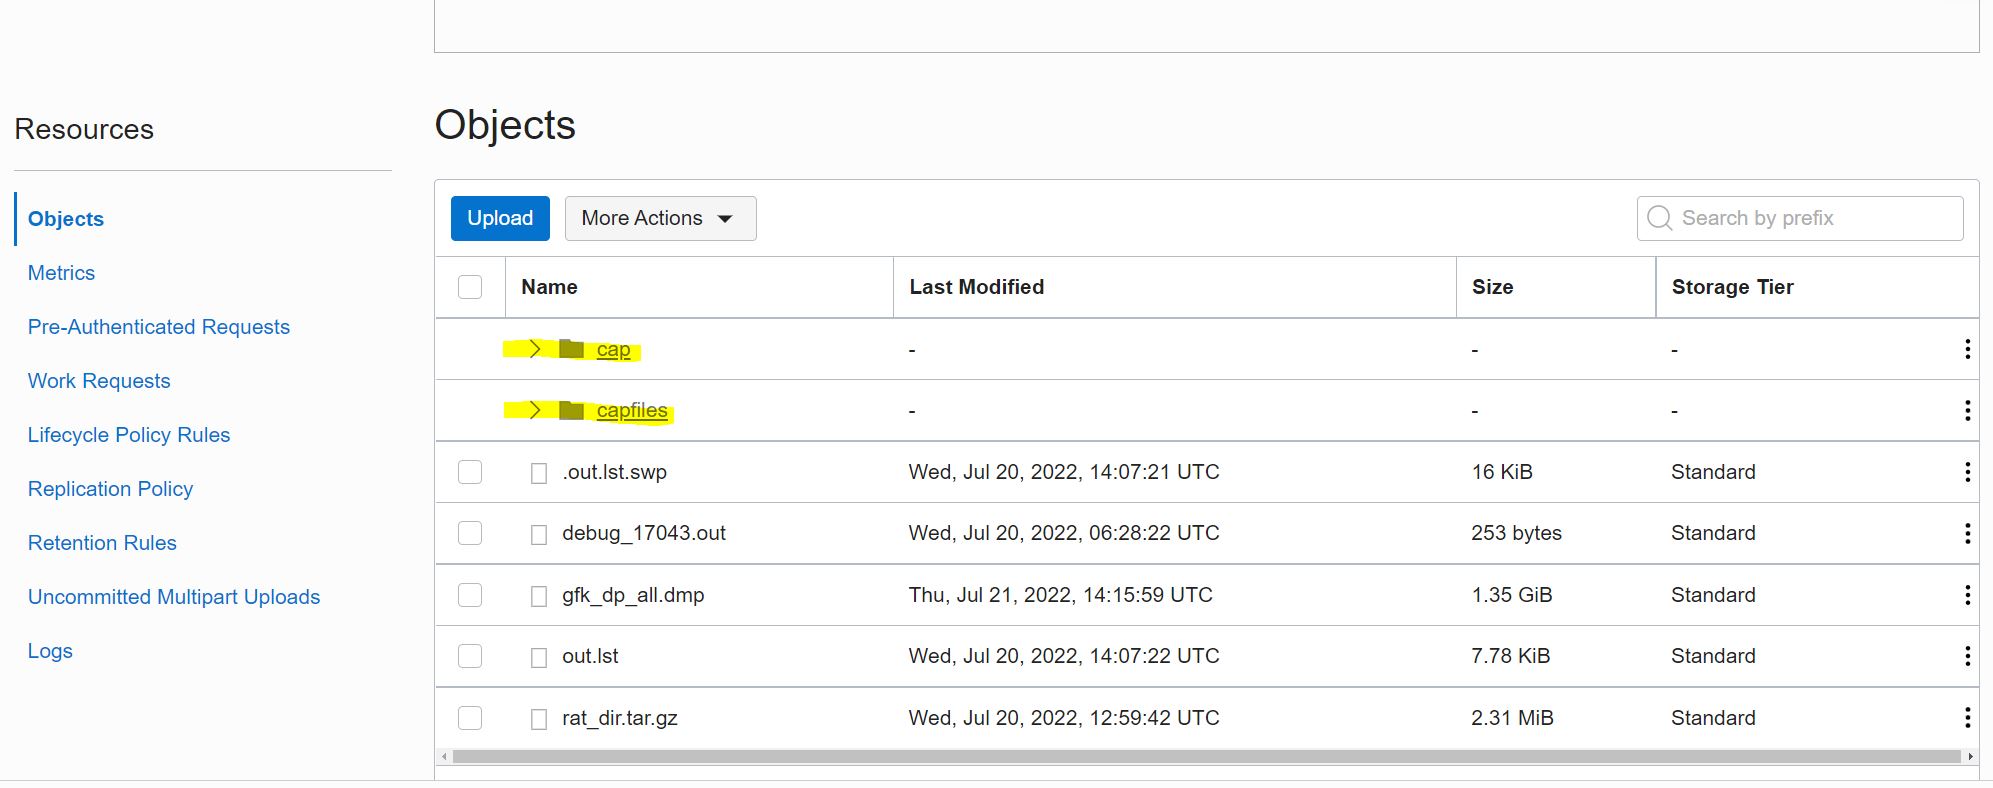Screen dimensions: 1993x788
Task: Open the capfiles folder link
Action: point(632,411)
